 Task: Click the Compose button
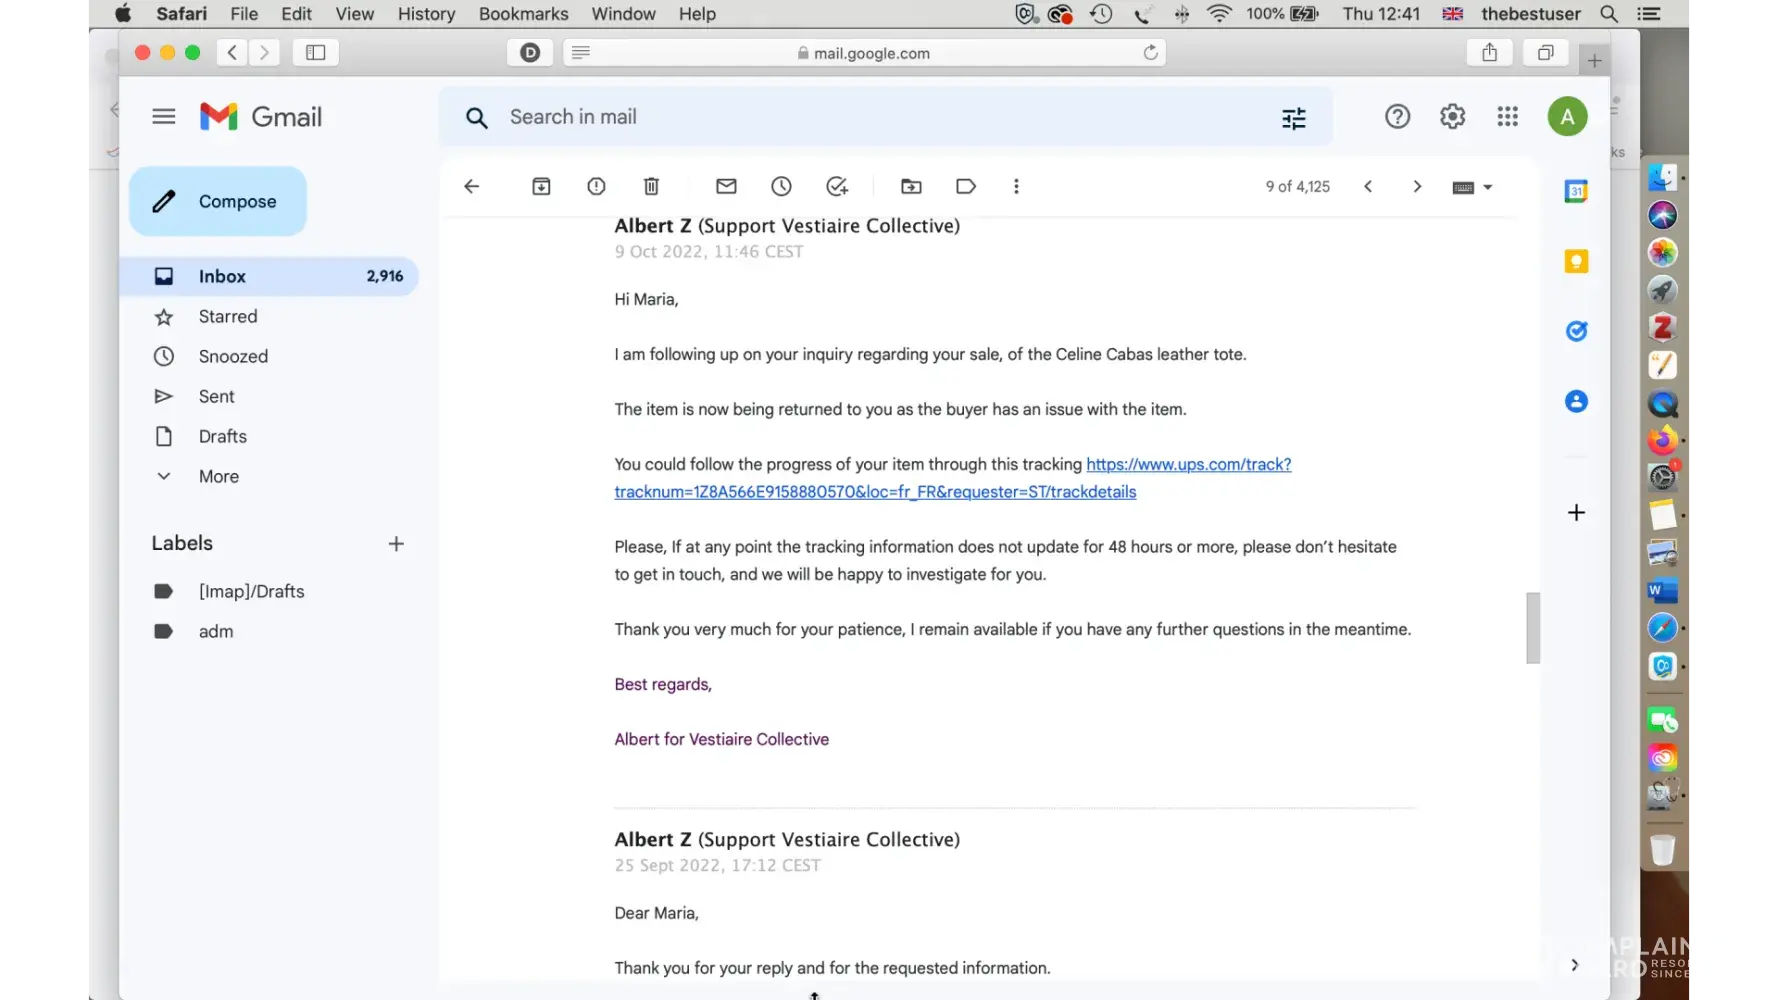click(x=218, y=202)
